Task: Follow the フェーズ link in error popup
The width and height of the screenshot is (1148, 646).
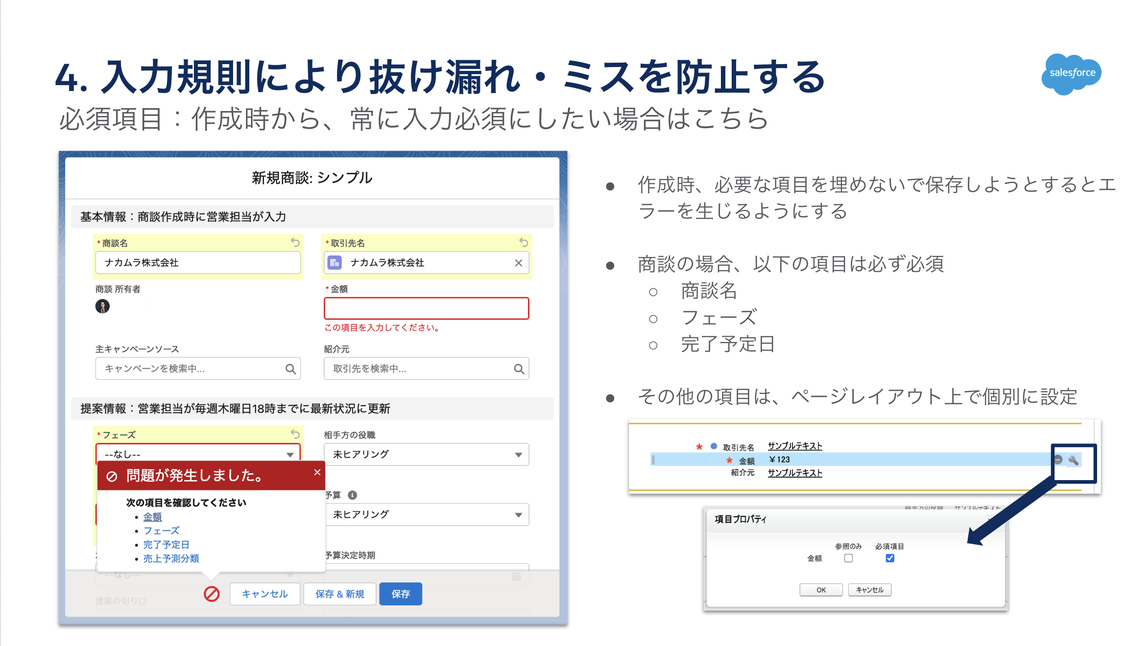Action: point(161,531)
